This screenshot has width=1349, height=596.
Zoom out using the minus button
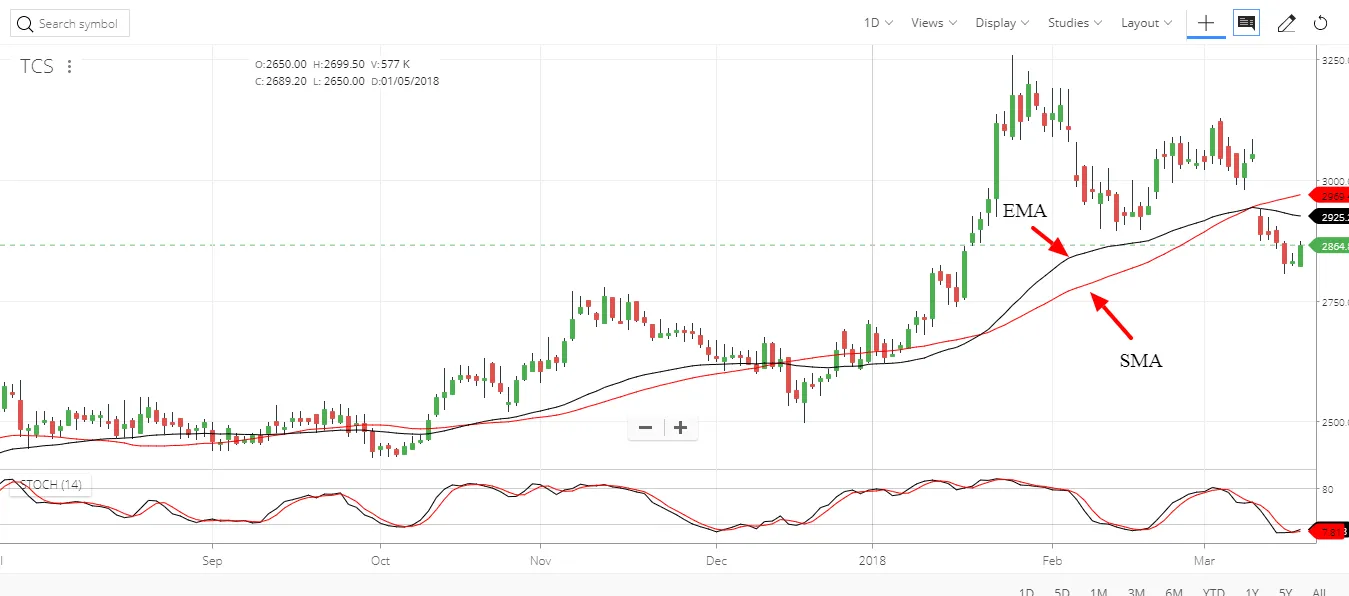pos(645,428)
